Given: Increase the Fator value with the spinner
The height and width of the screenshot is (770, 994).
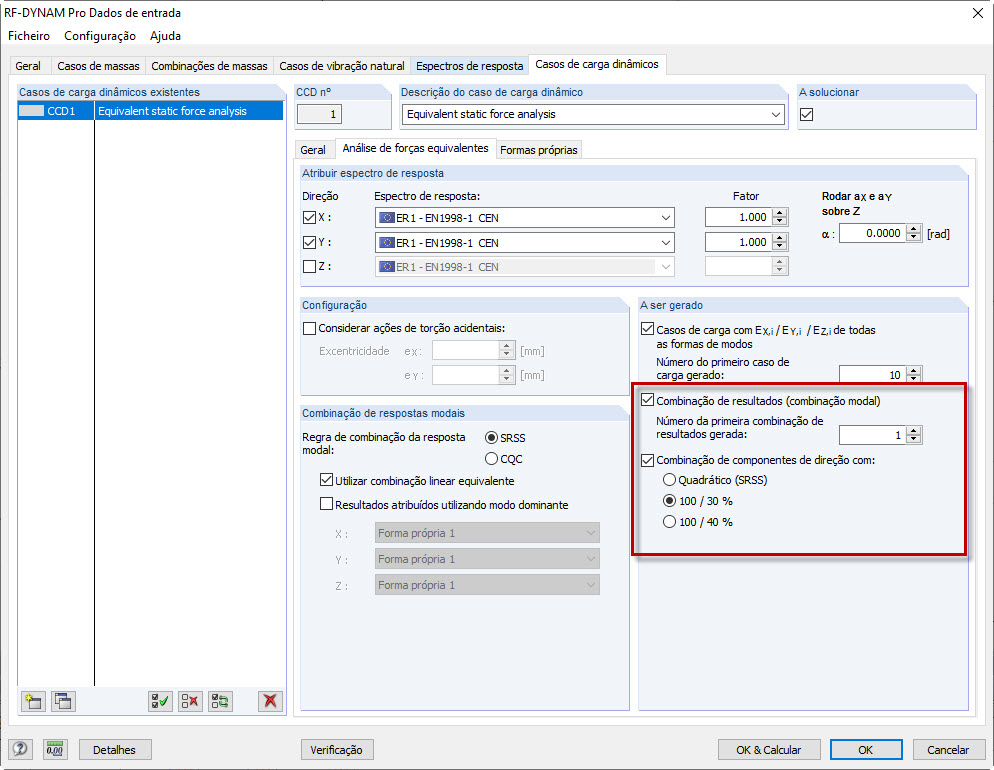Looking at the screenshot, I should tap(781, 213).
